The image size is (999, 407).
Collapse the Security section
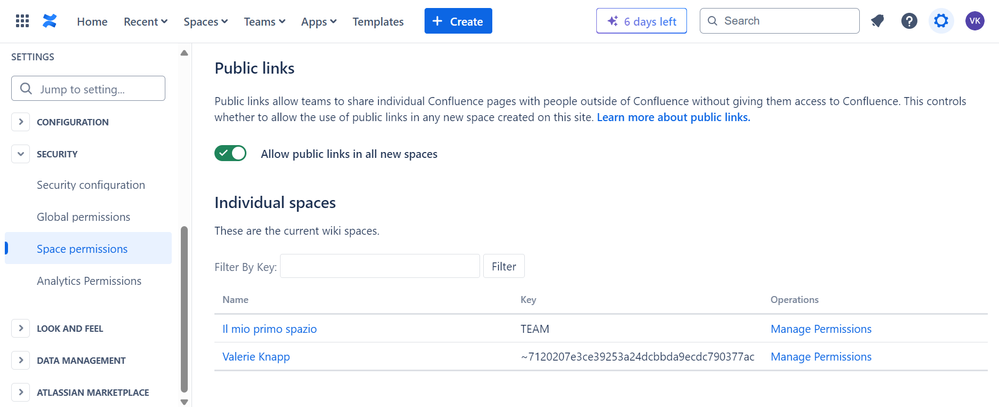(20, 154)
